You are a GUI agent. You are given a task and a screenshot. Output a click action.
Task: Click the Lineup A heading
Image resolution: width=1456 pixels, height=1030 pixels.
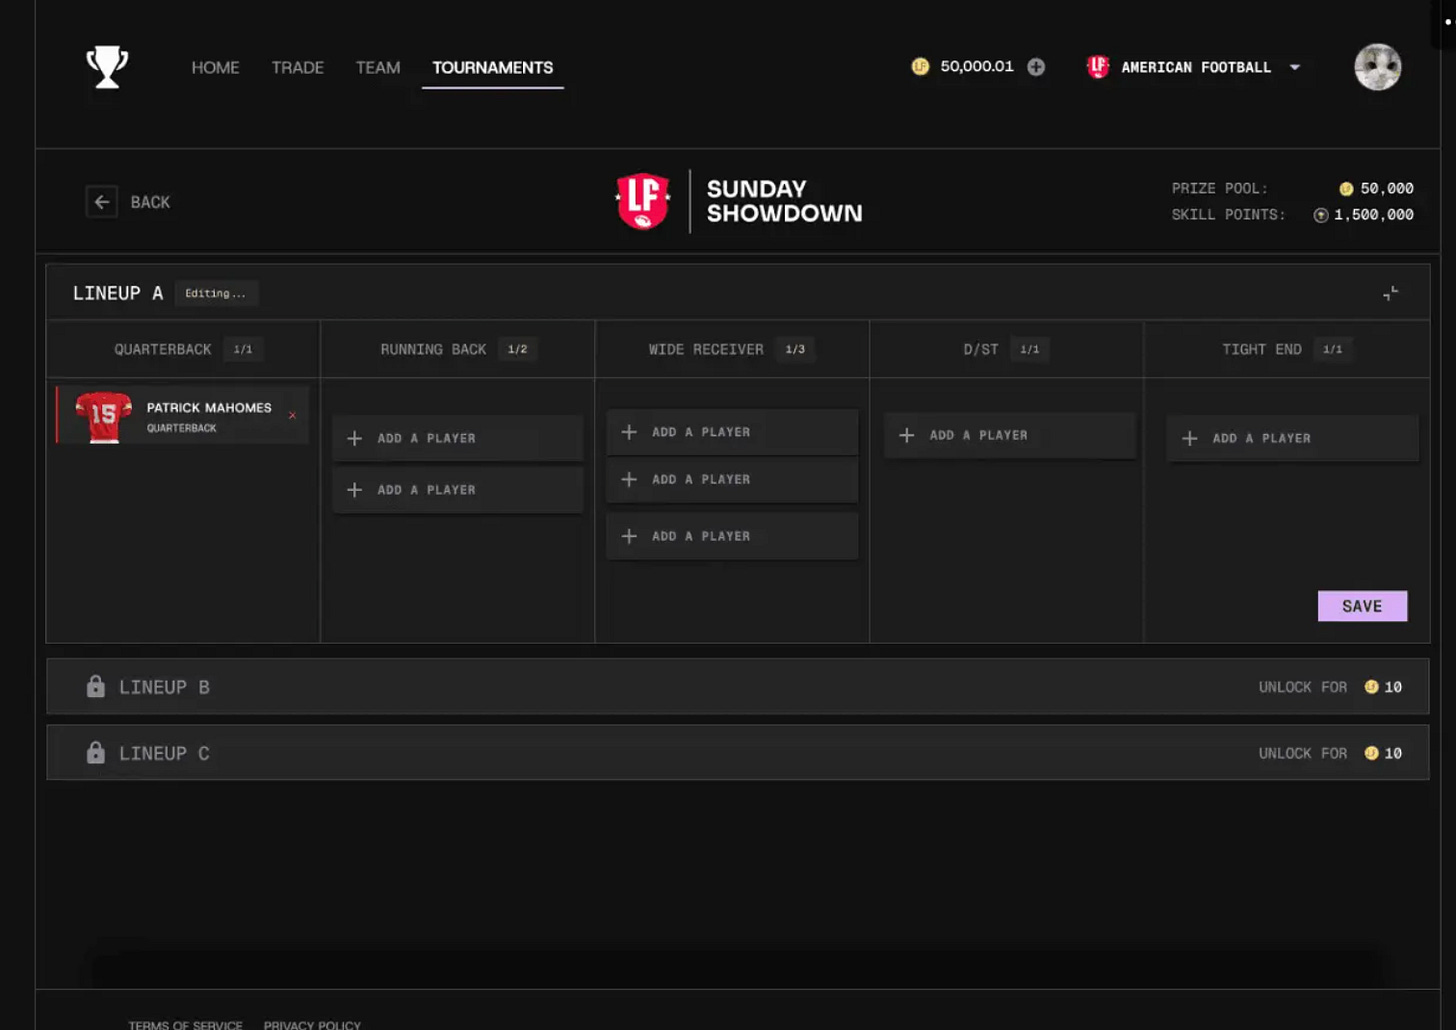117,293
